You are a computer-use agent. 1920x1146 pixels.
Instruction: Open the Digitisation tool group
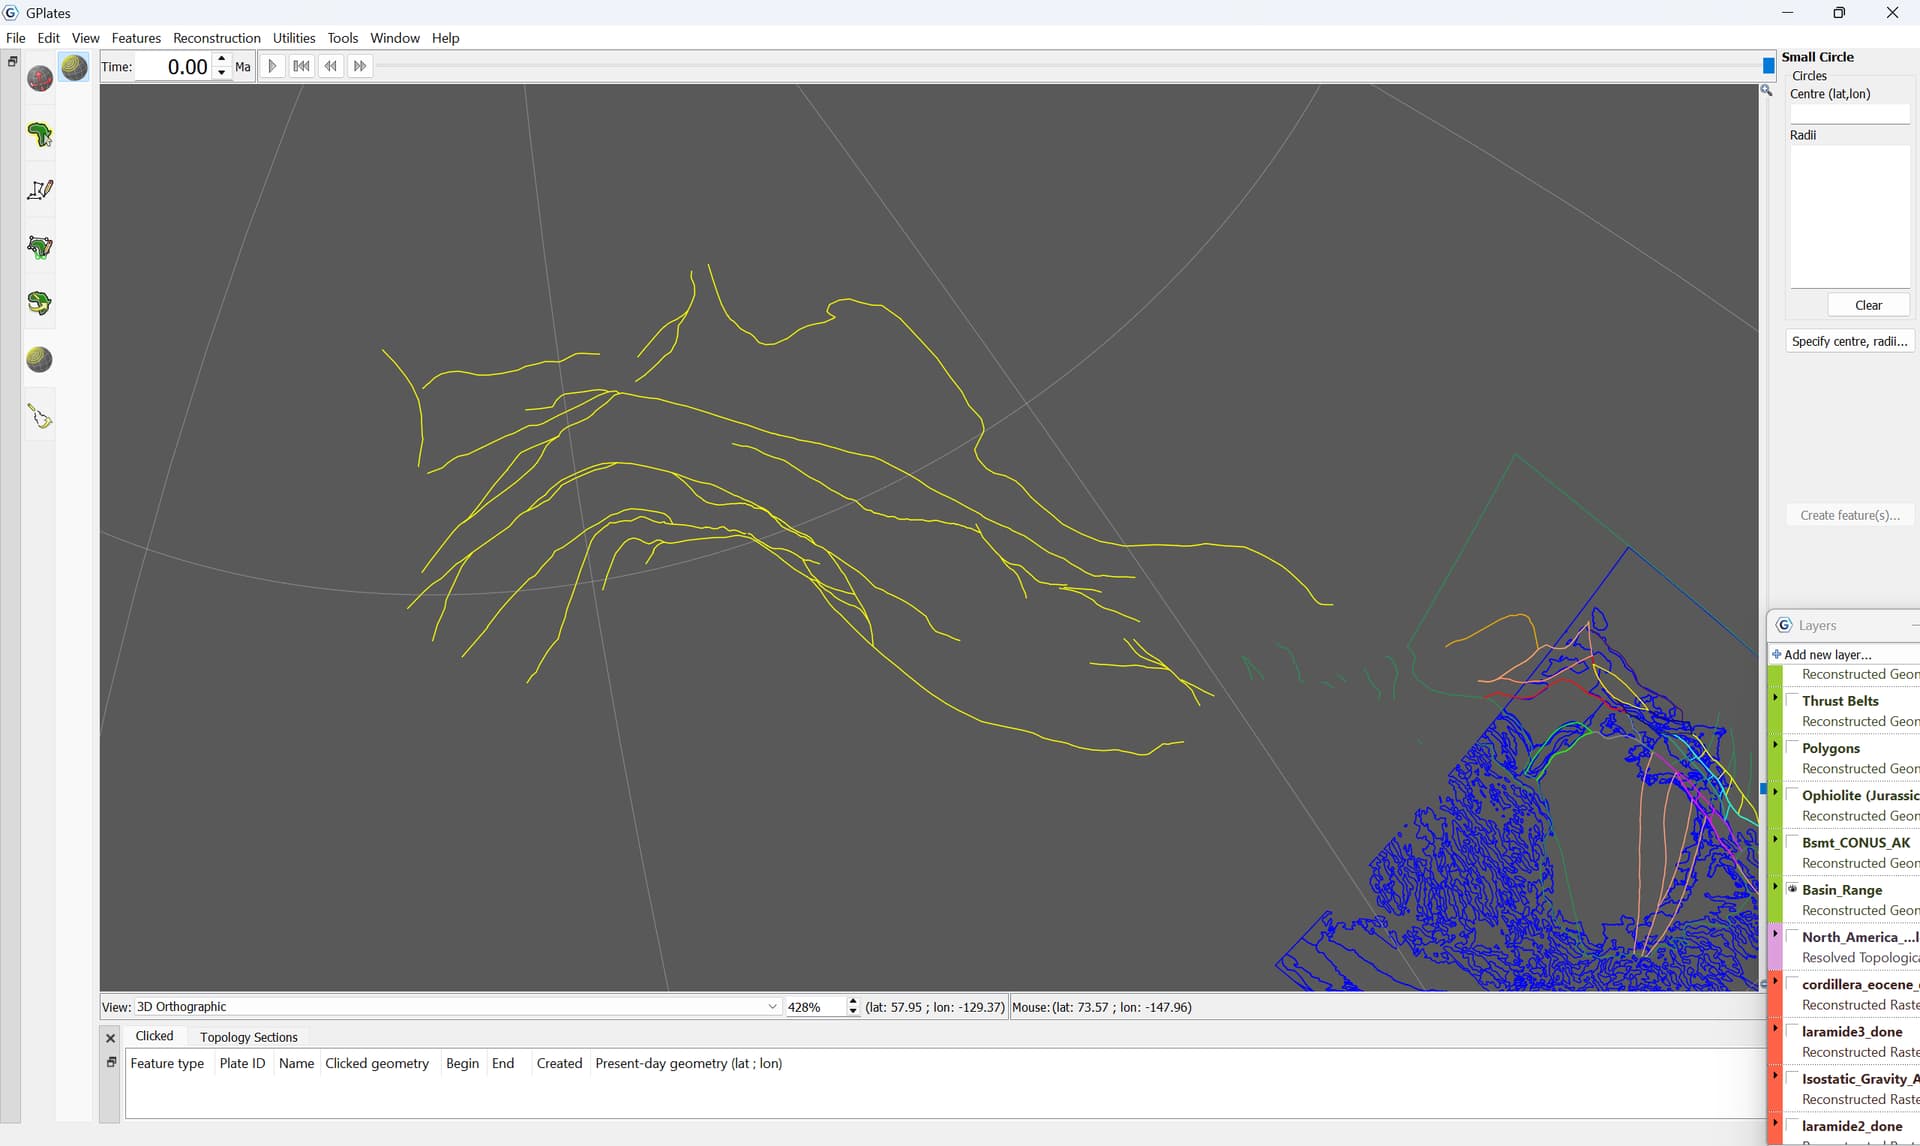(x=40, y=190)
